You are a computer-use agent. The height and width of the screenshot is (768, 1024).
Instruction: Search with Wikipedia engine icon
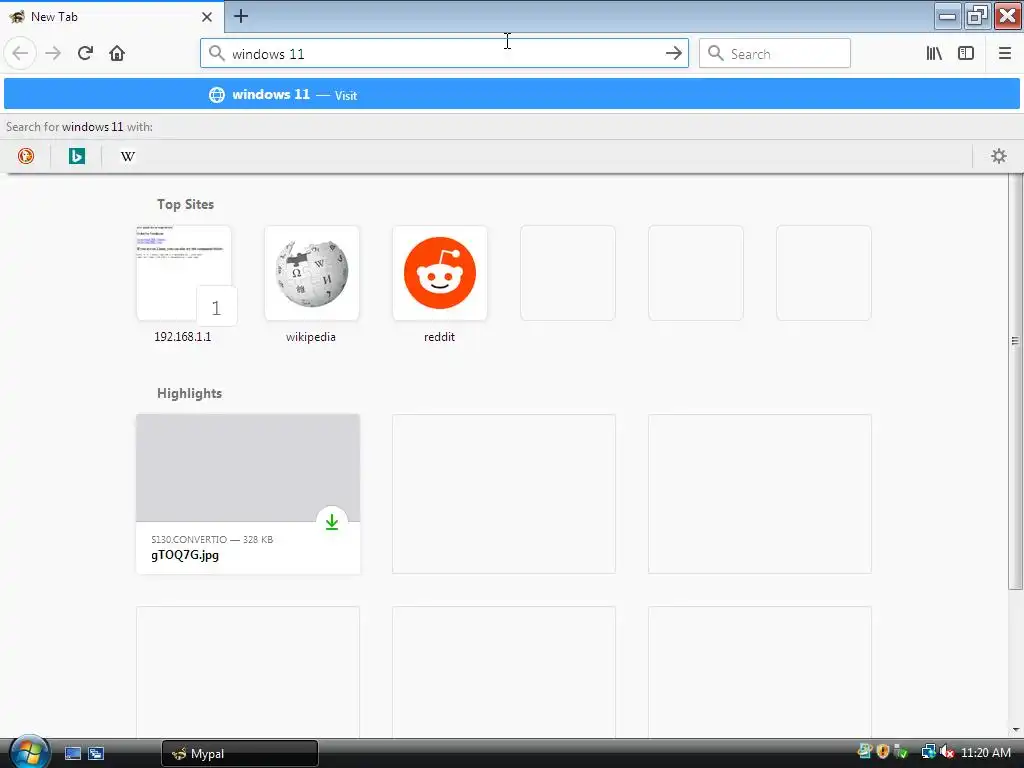tap(128, 156)
